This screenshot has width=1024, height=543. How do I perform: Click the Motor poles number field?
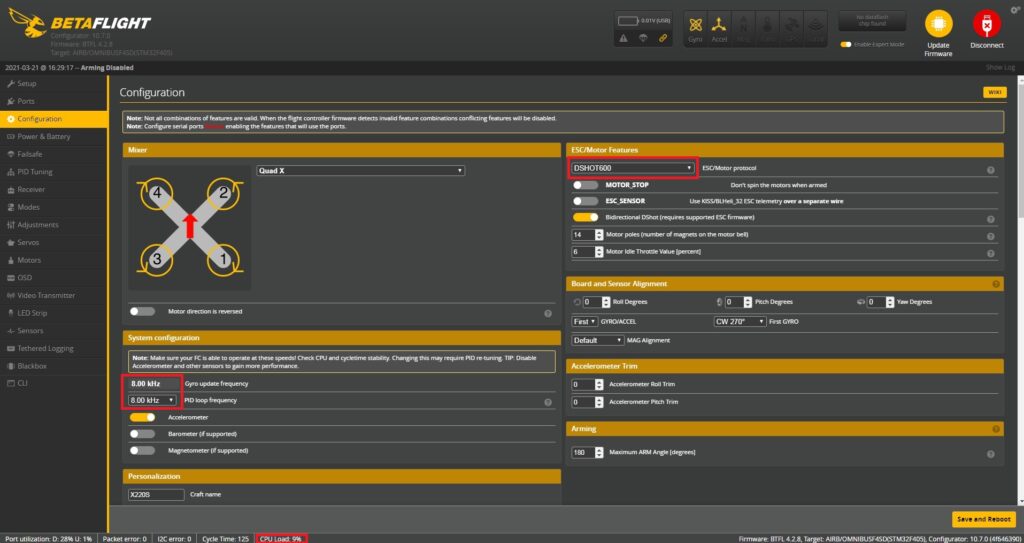tap(587, 235)
